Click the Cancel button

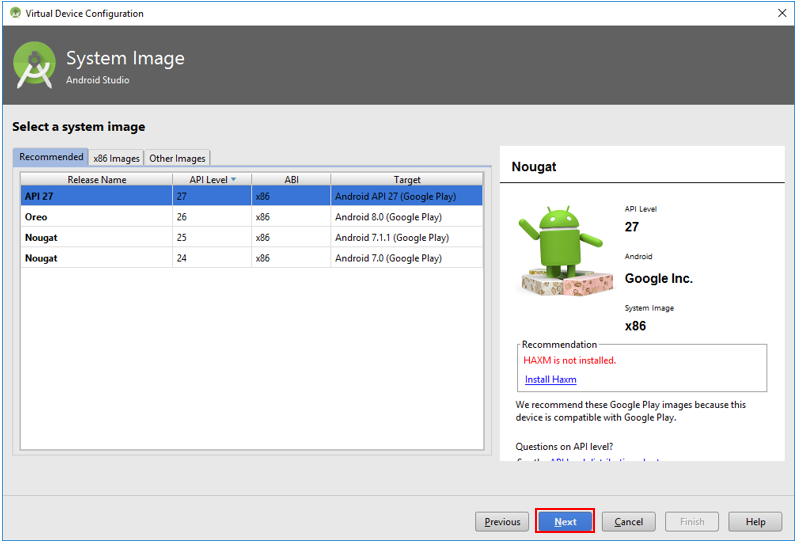(x=629, y=522)
